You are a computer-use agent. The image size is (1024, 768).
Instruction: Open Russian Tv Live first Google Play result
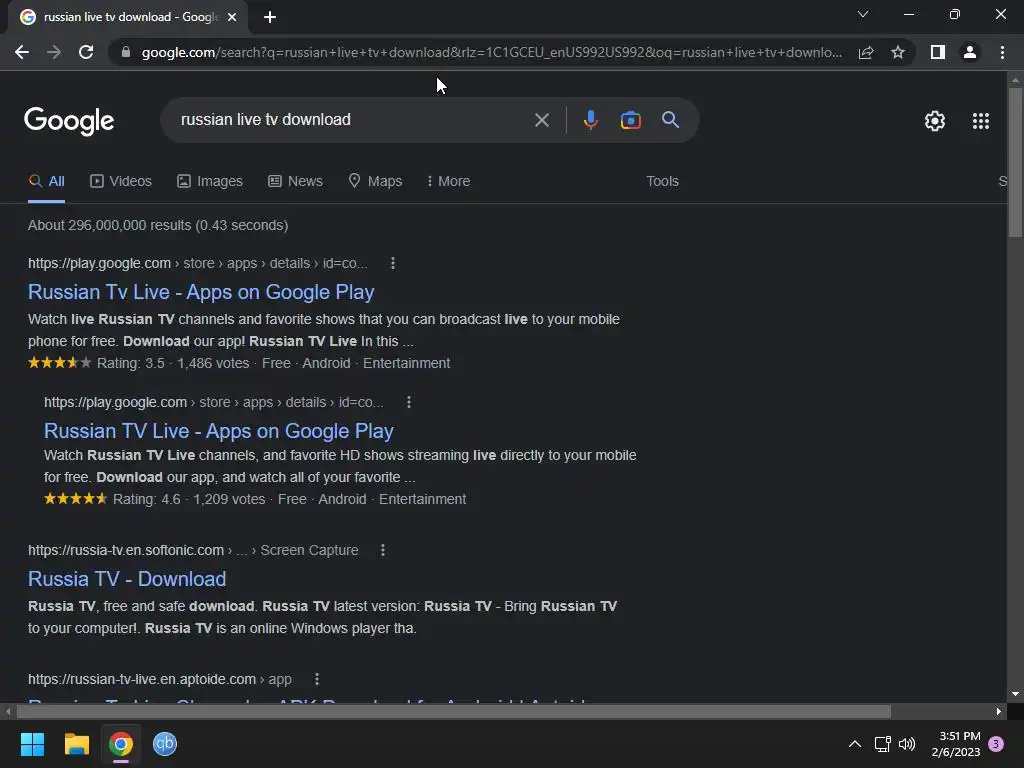click(201, 292)
